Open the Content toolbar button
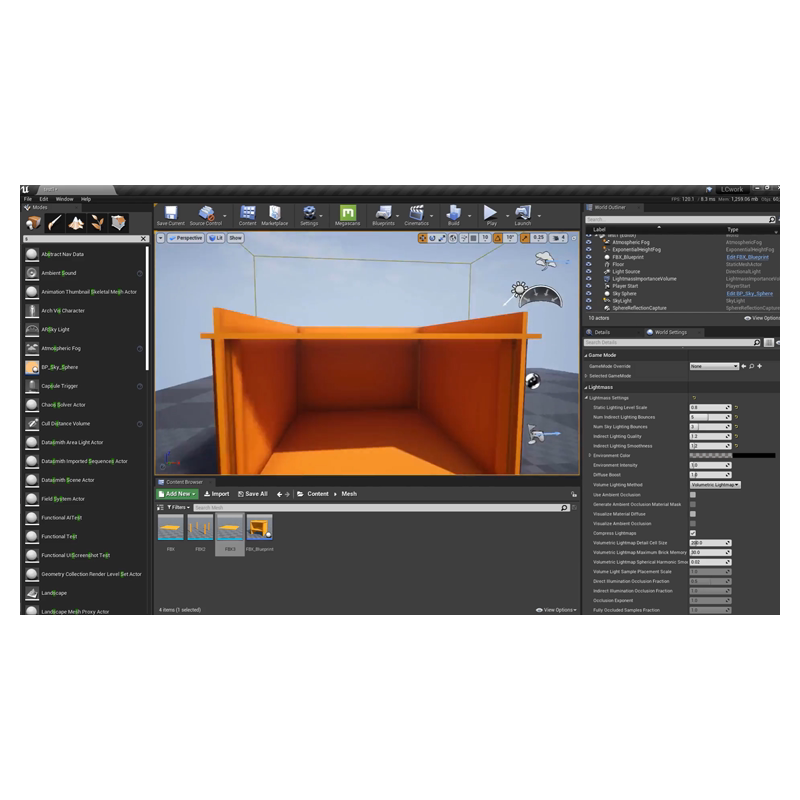This screenshot has height=800, width=800. point(247,215)
